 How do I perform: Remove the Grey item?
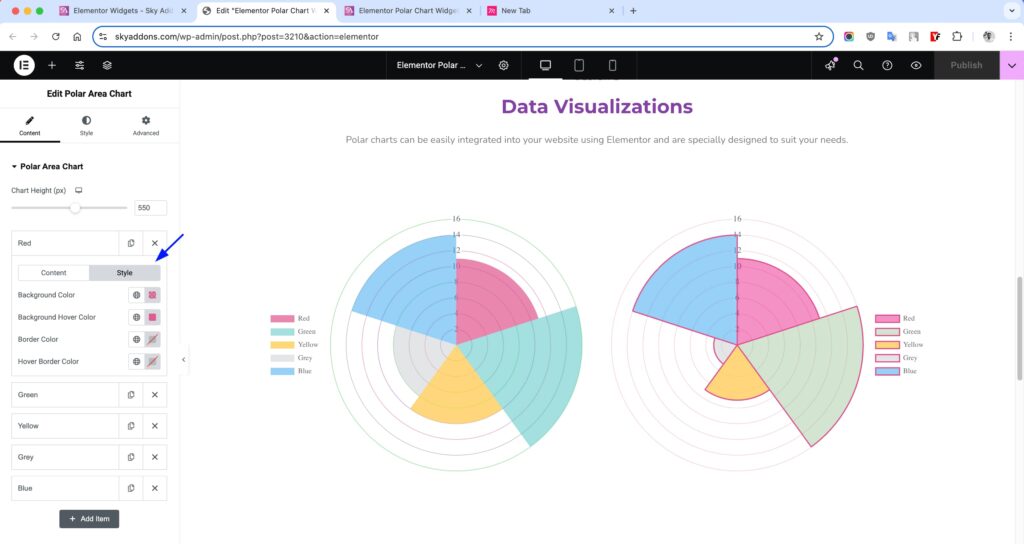155,457
